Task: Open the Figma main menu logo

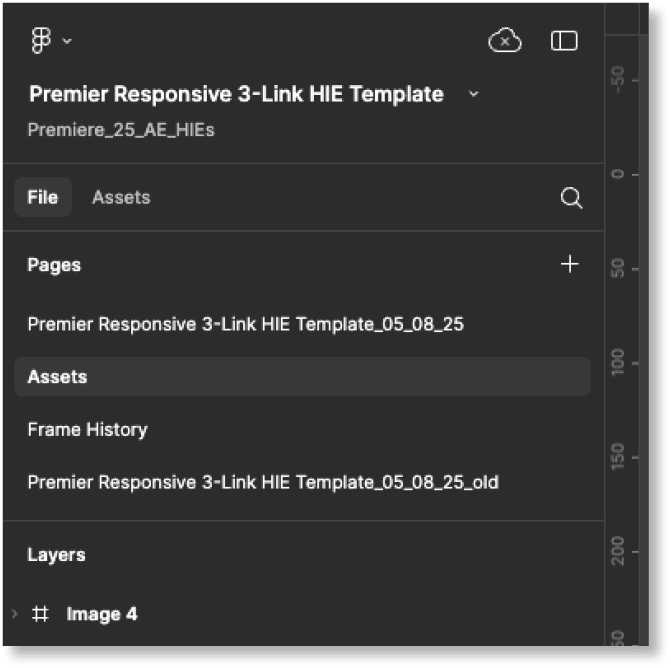Action: [42, 40]
